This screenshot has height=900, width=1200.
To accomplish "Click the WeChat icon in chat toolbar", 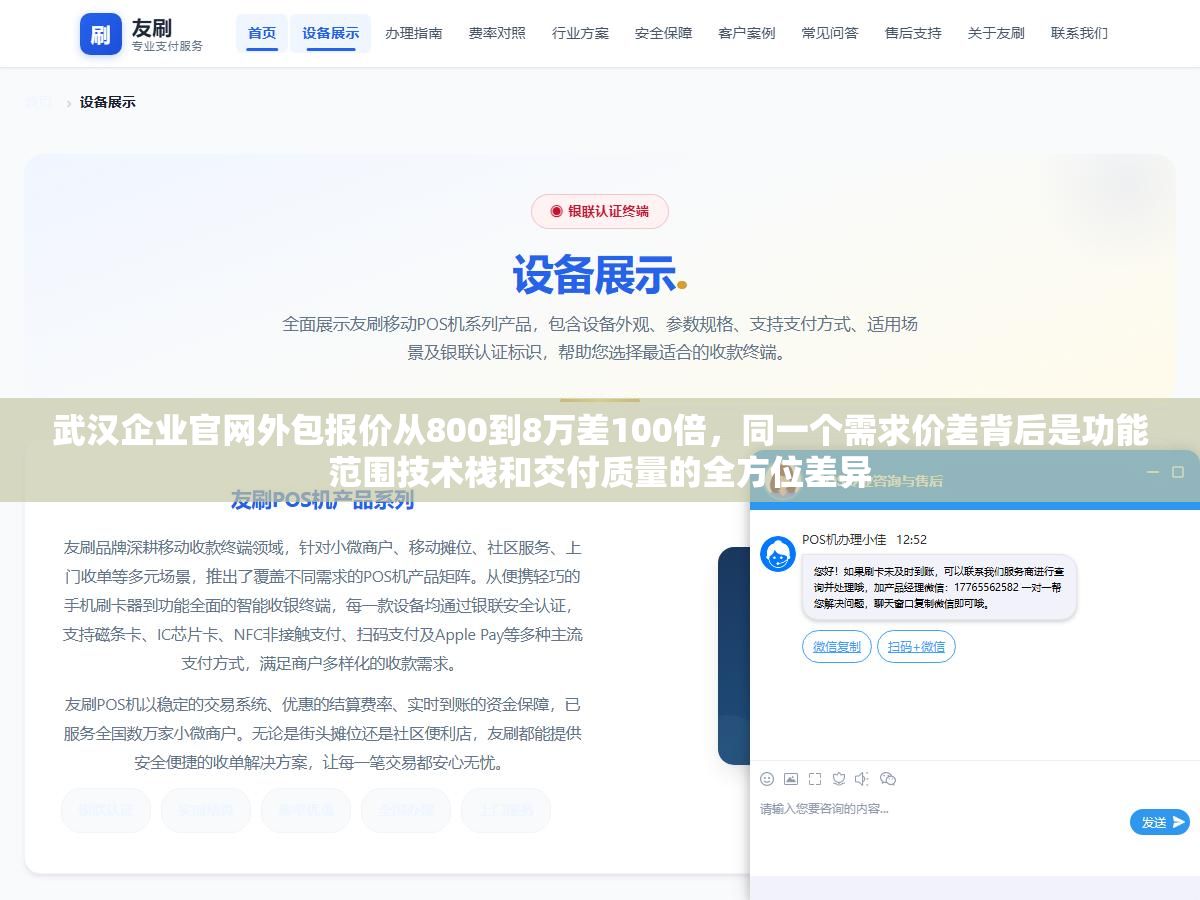I will 888,779.
